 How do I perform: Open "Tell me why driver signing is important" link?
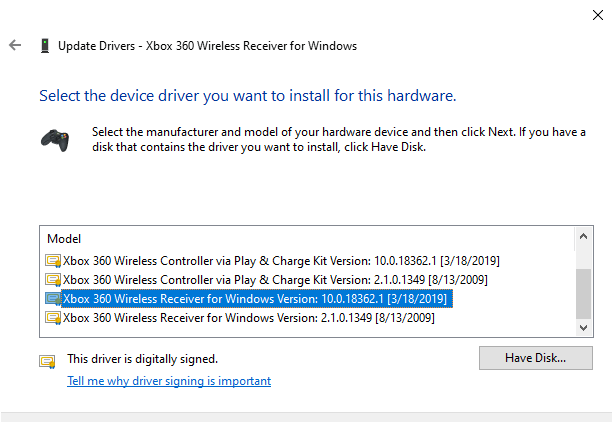(168, 381)
